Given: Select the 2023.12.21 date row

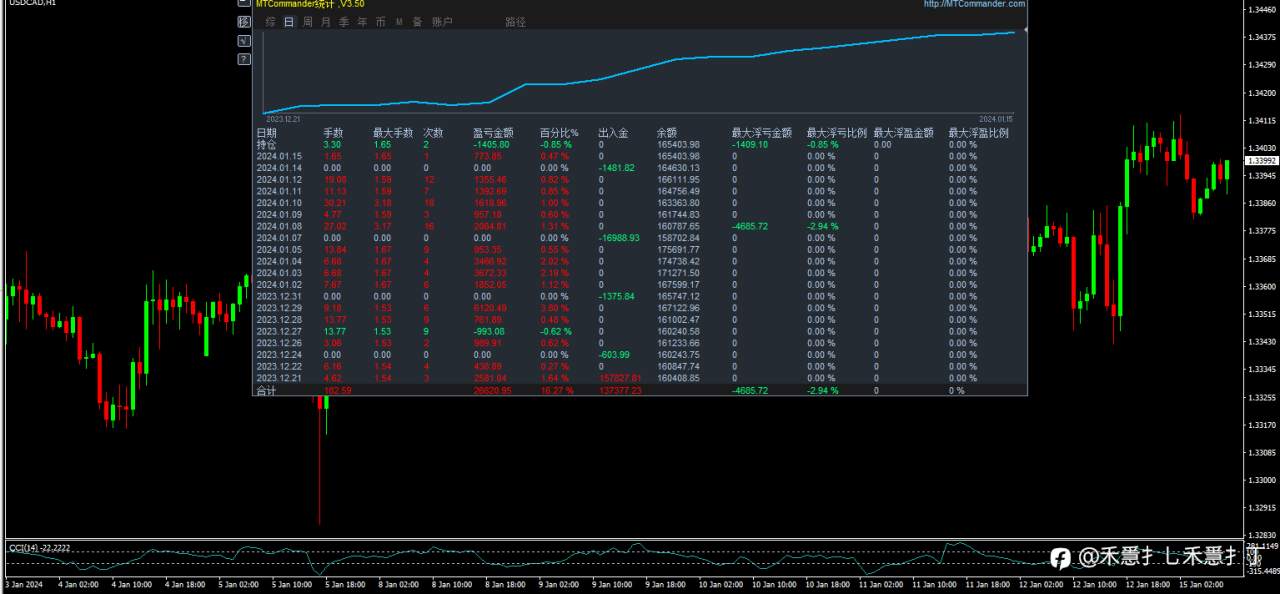Looking at the screenshot, I should coord(279,378).
